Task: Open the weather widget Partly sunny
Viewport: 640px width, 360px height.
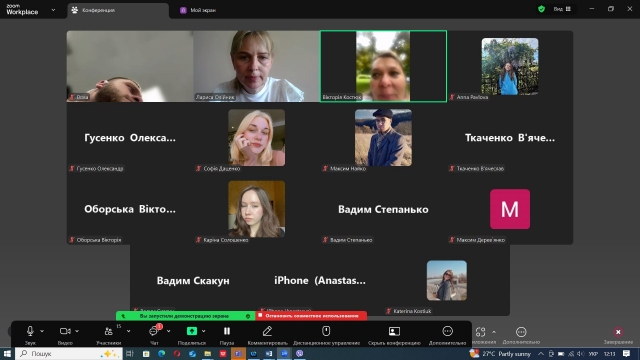Action: (x=501, y=353)
